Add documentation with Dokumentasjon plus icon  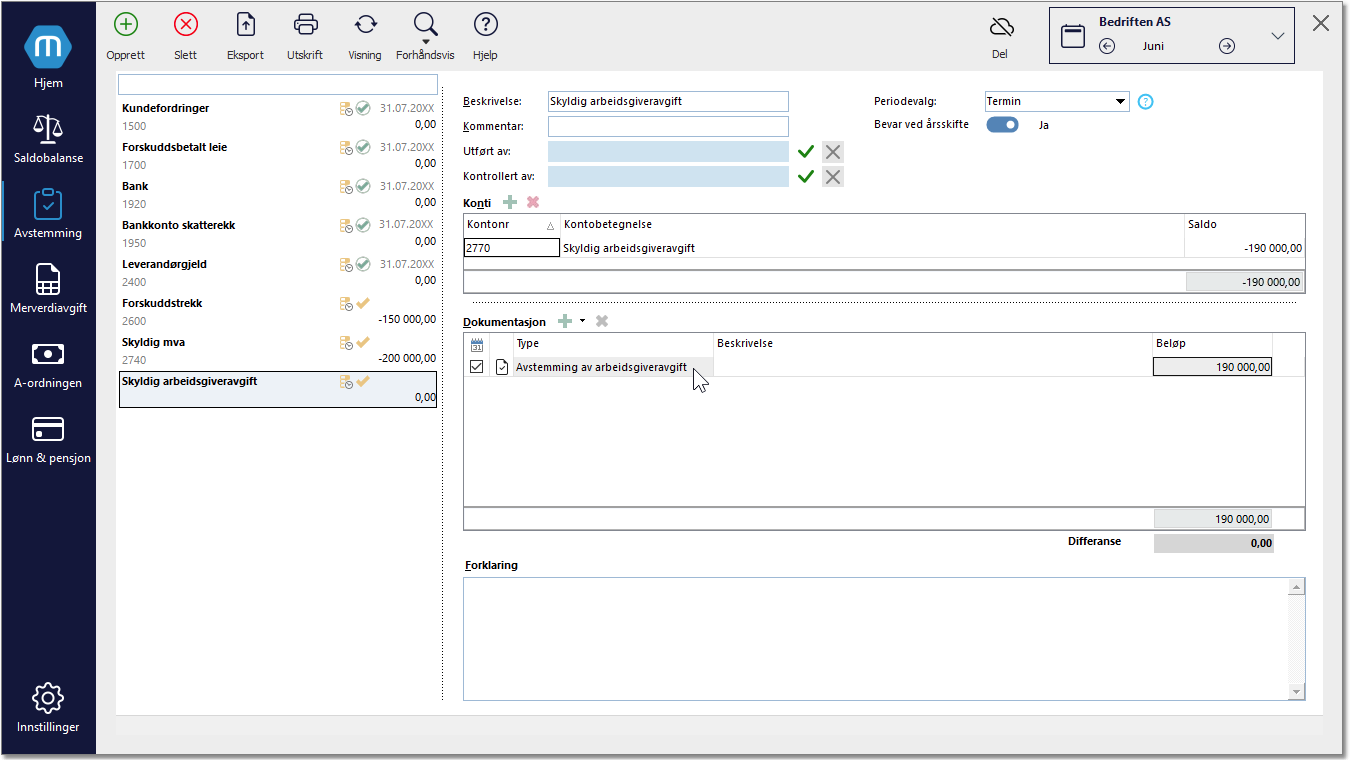click(566, 321)
